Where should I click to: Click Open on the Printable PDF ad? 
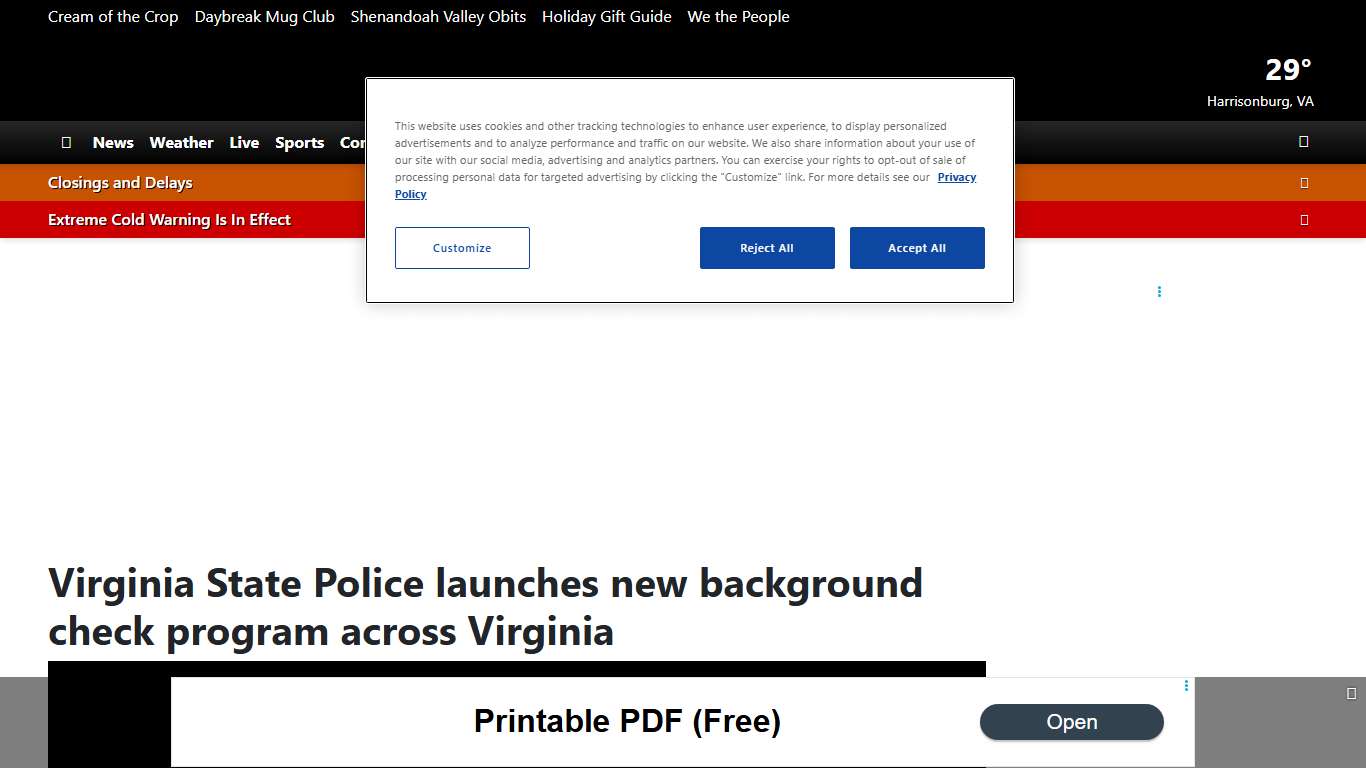tap(1072, 722)
